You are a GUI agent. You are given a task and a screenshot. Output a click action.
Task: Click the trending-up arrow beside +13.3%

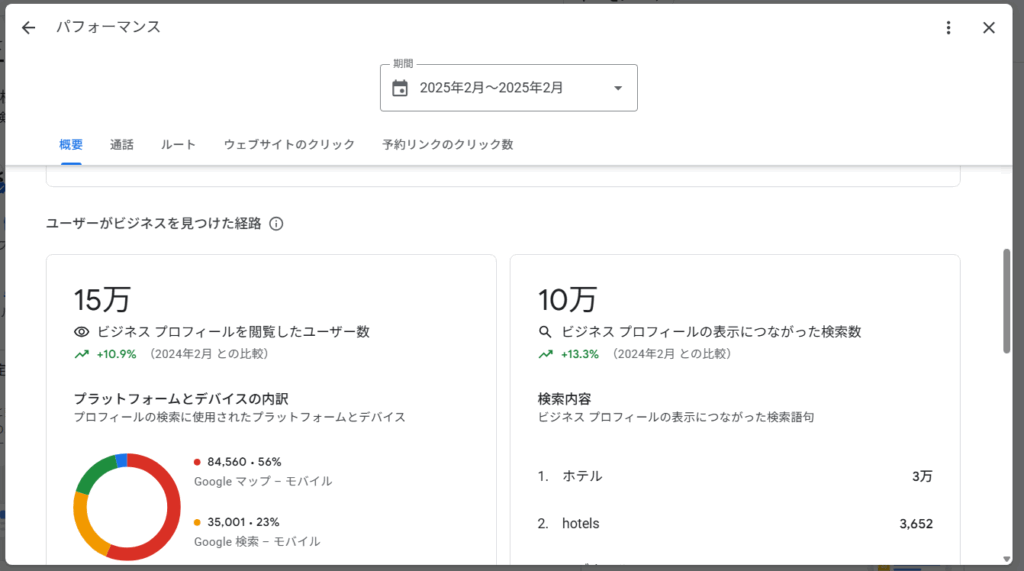pyautogui.click(x=545, y=354)
